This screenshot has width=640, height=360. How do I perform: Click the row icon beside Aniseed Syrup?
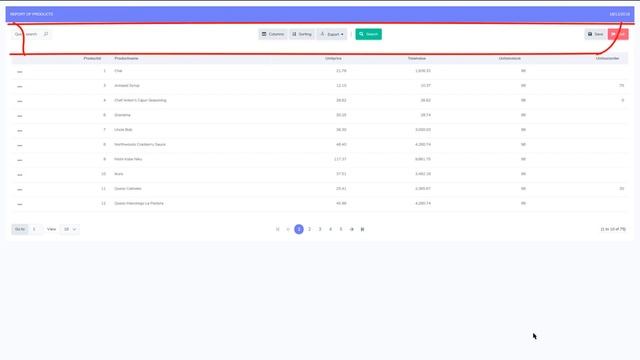point(20,86)
